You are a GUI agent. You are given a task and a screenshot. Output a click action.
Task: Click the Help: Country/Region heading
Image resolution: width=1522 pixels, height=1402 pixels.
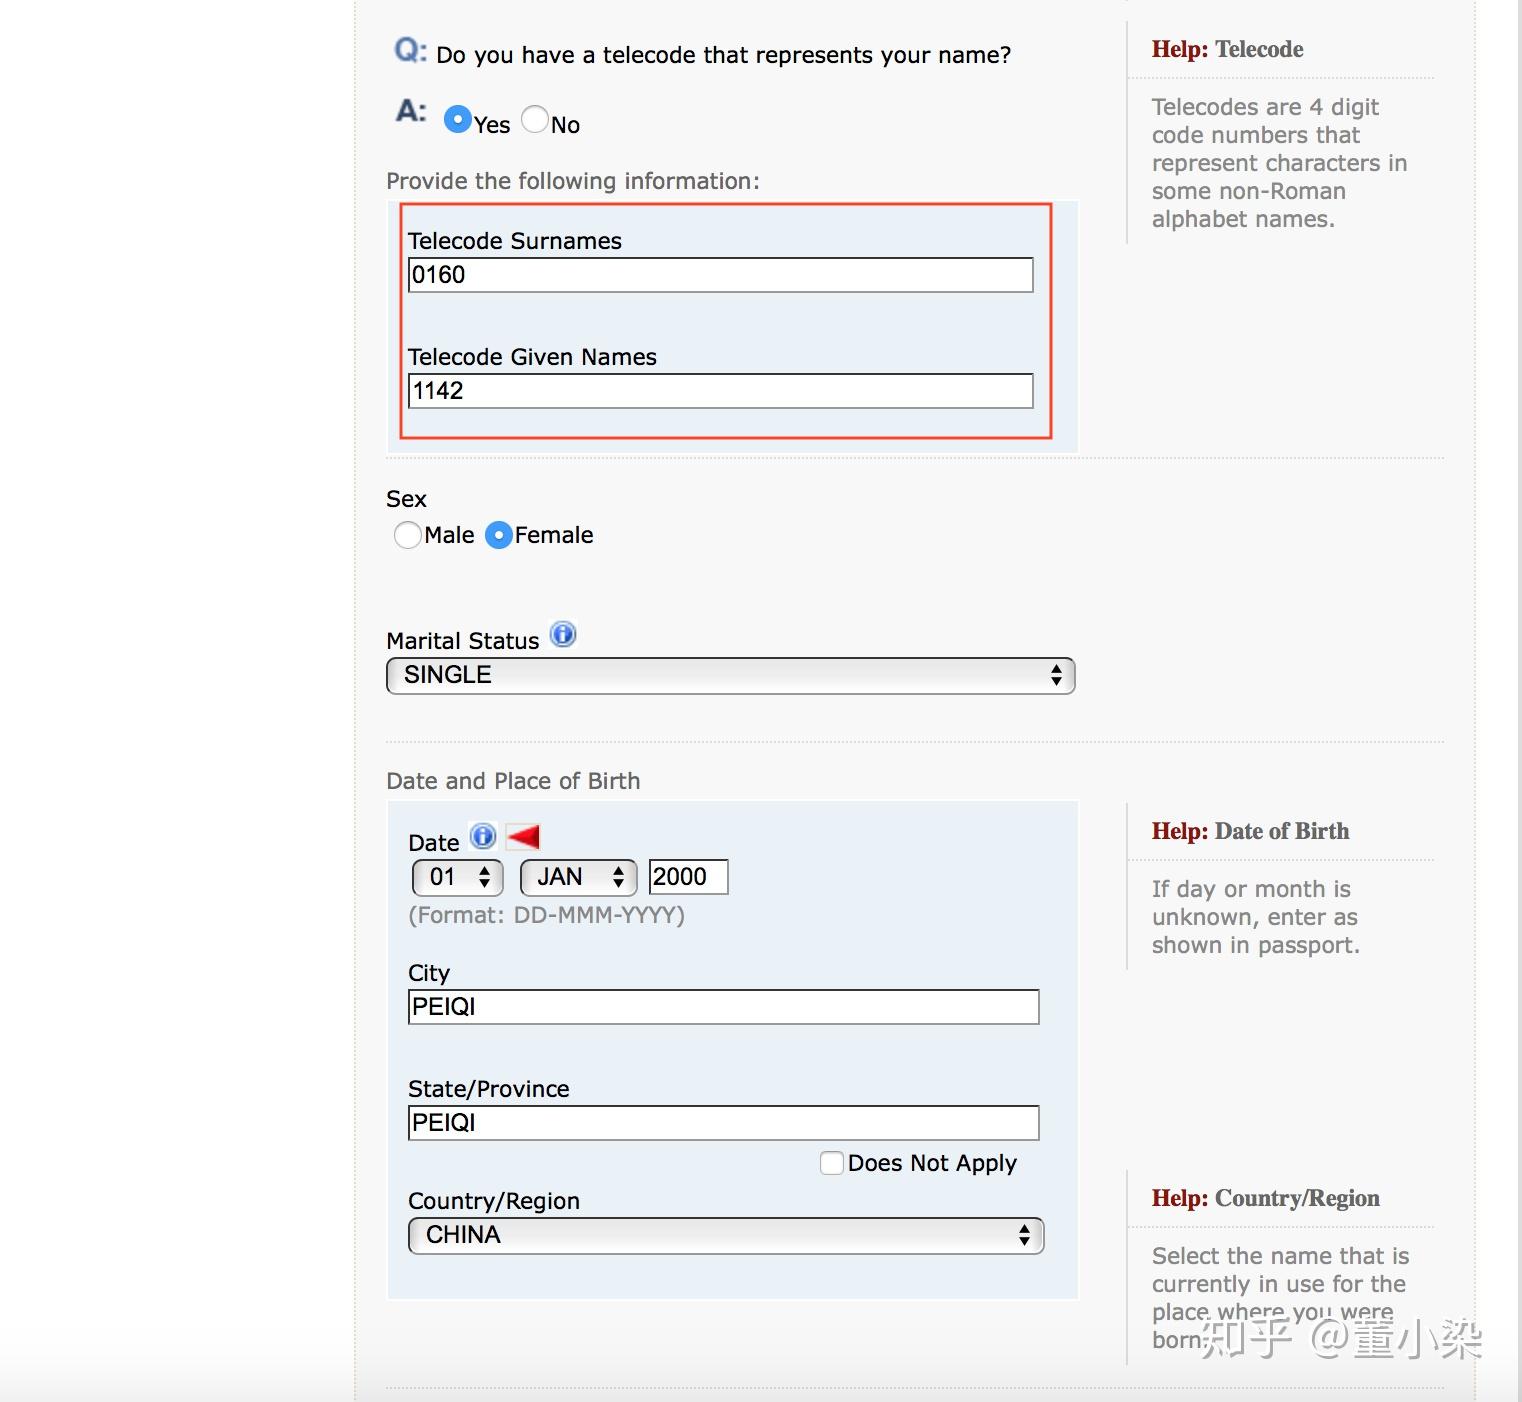click(1265, 1198)
